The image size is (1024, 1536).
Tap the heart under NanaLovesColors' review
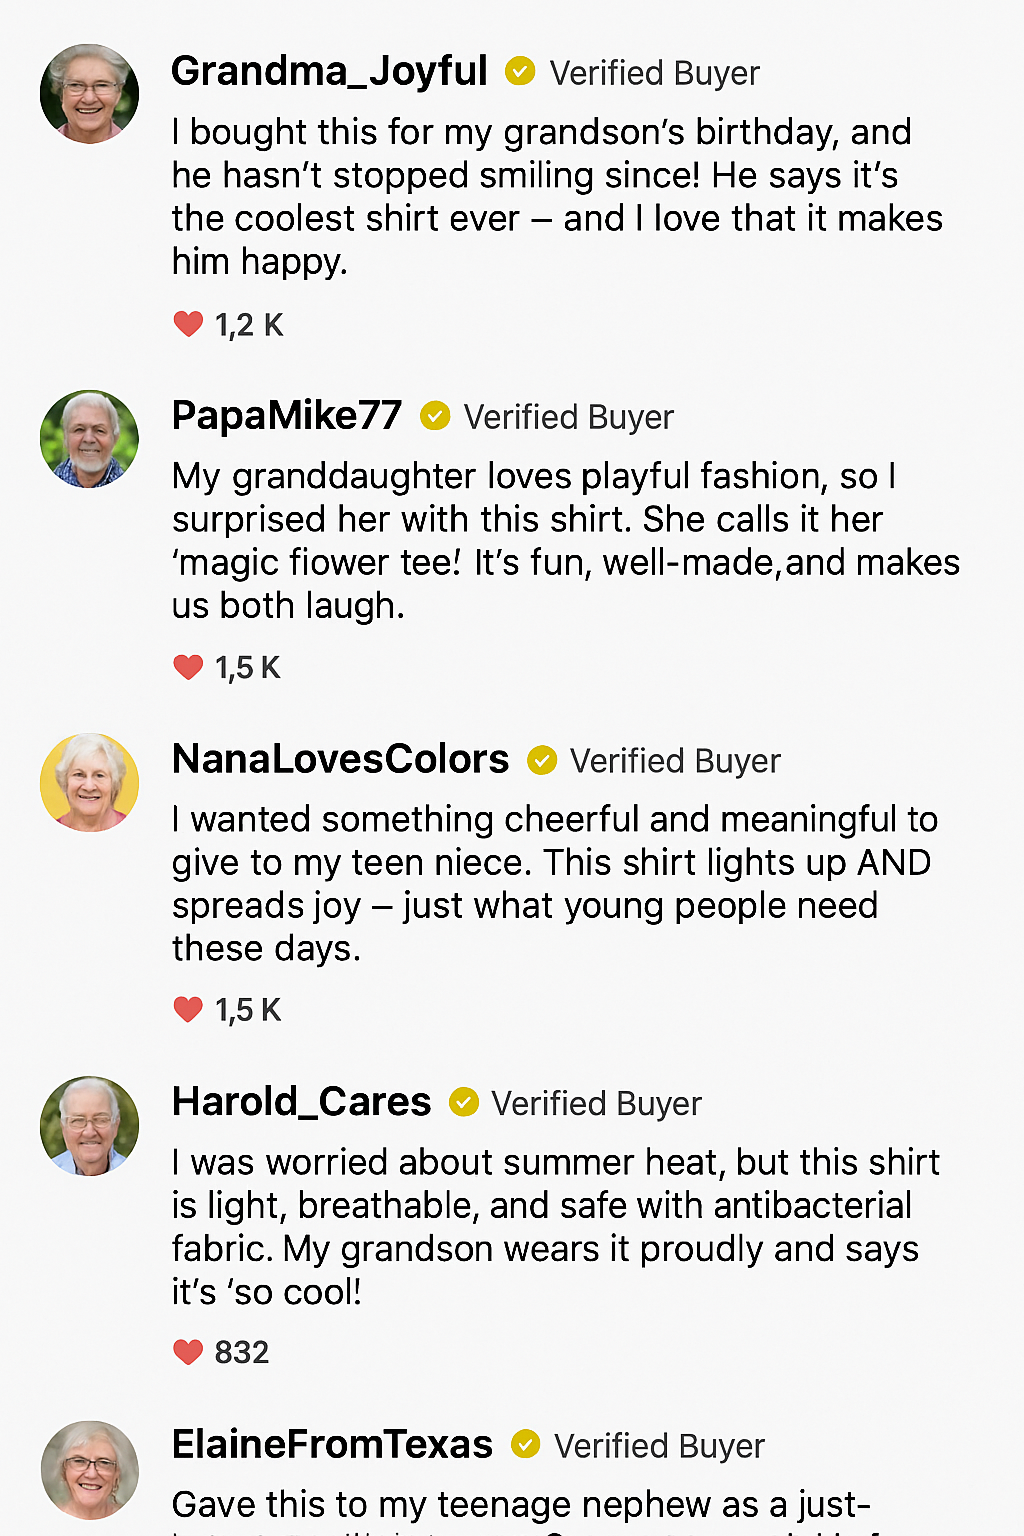188,1010
